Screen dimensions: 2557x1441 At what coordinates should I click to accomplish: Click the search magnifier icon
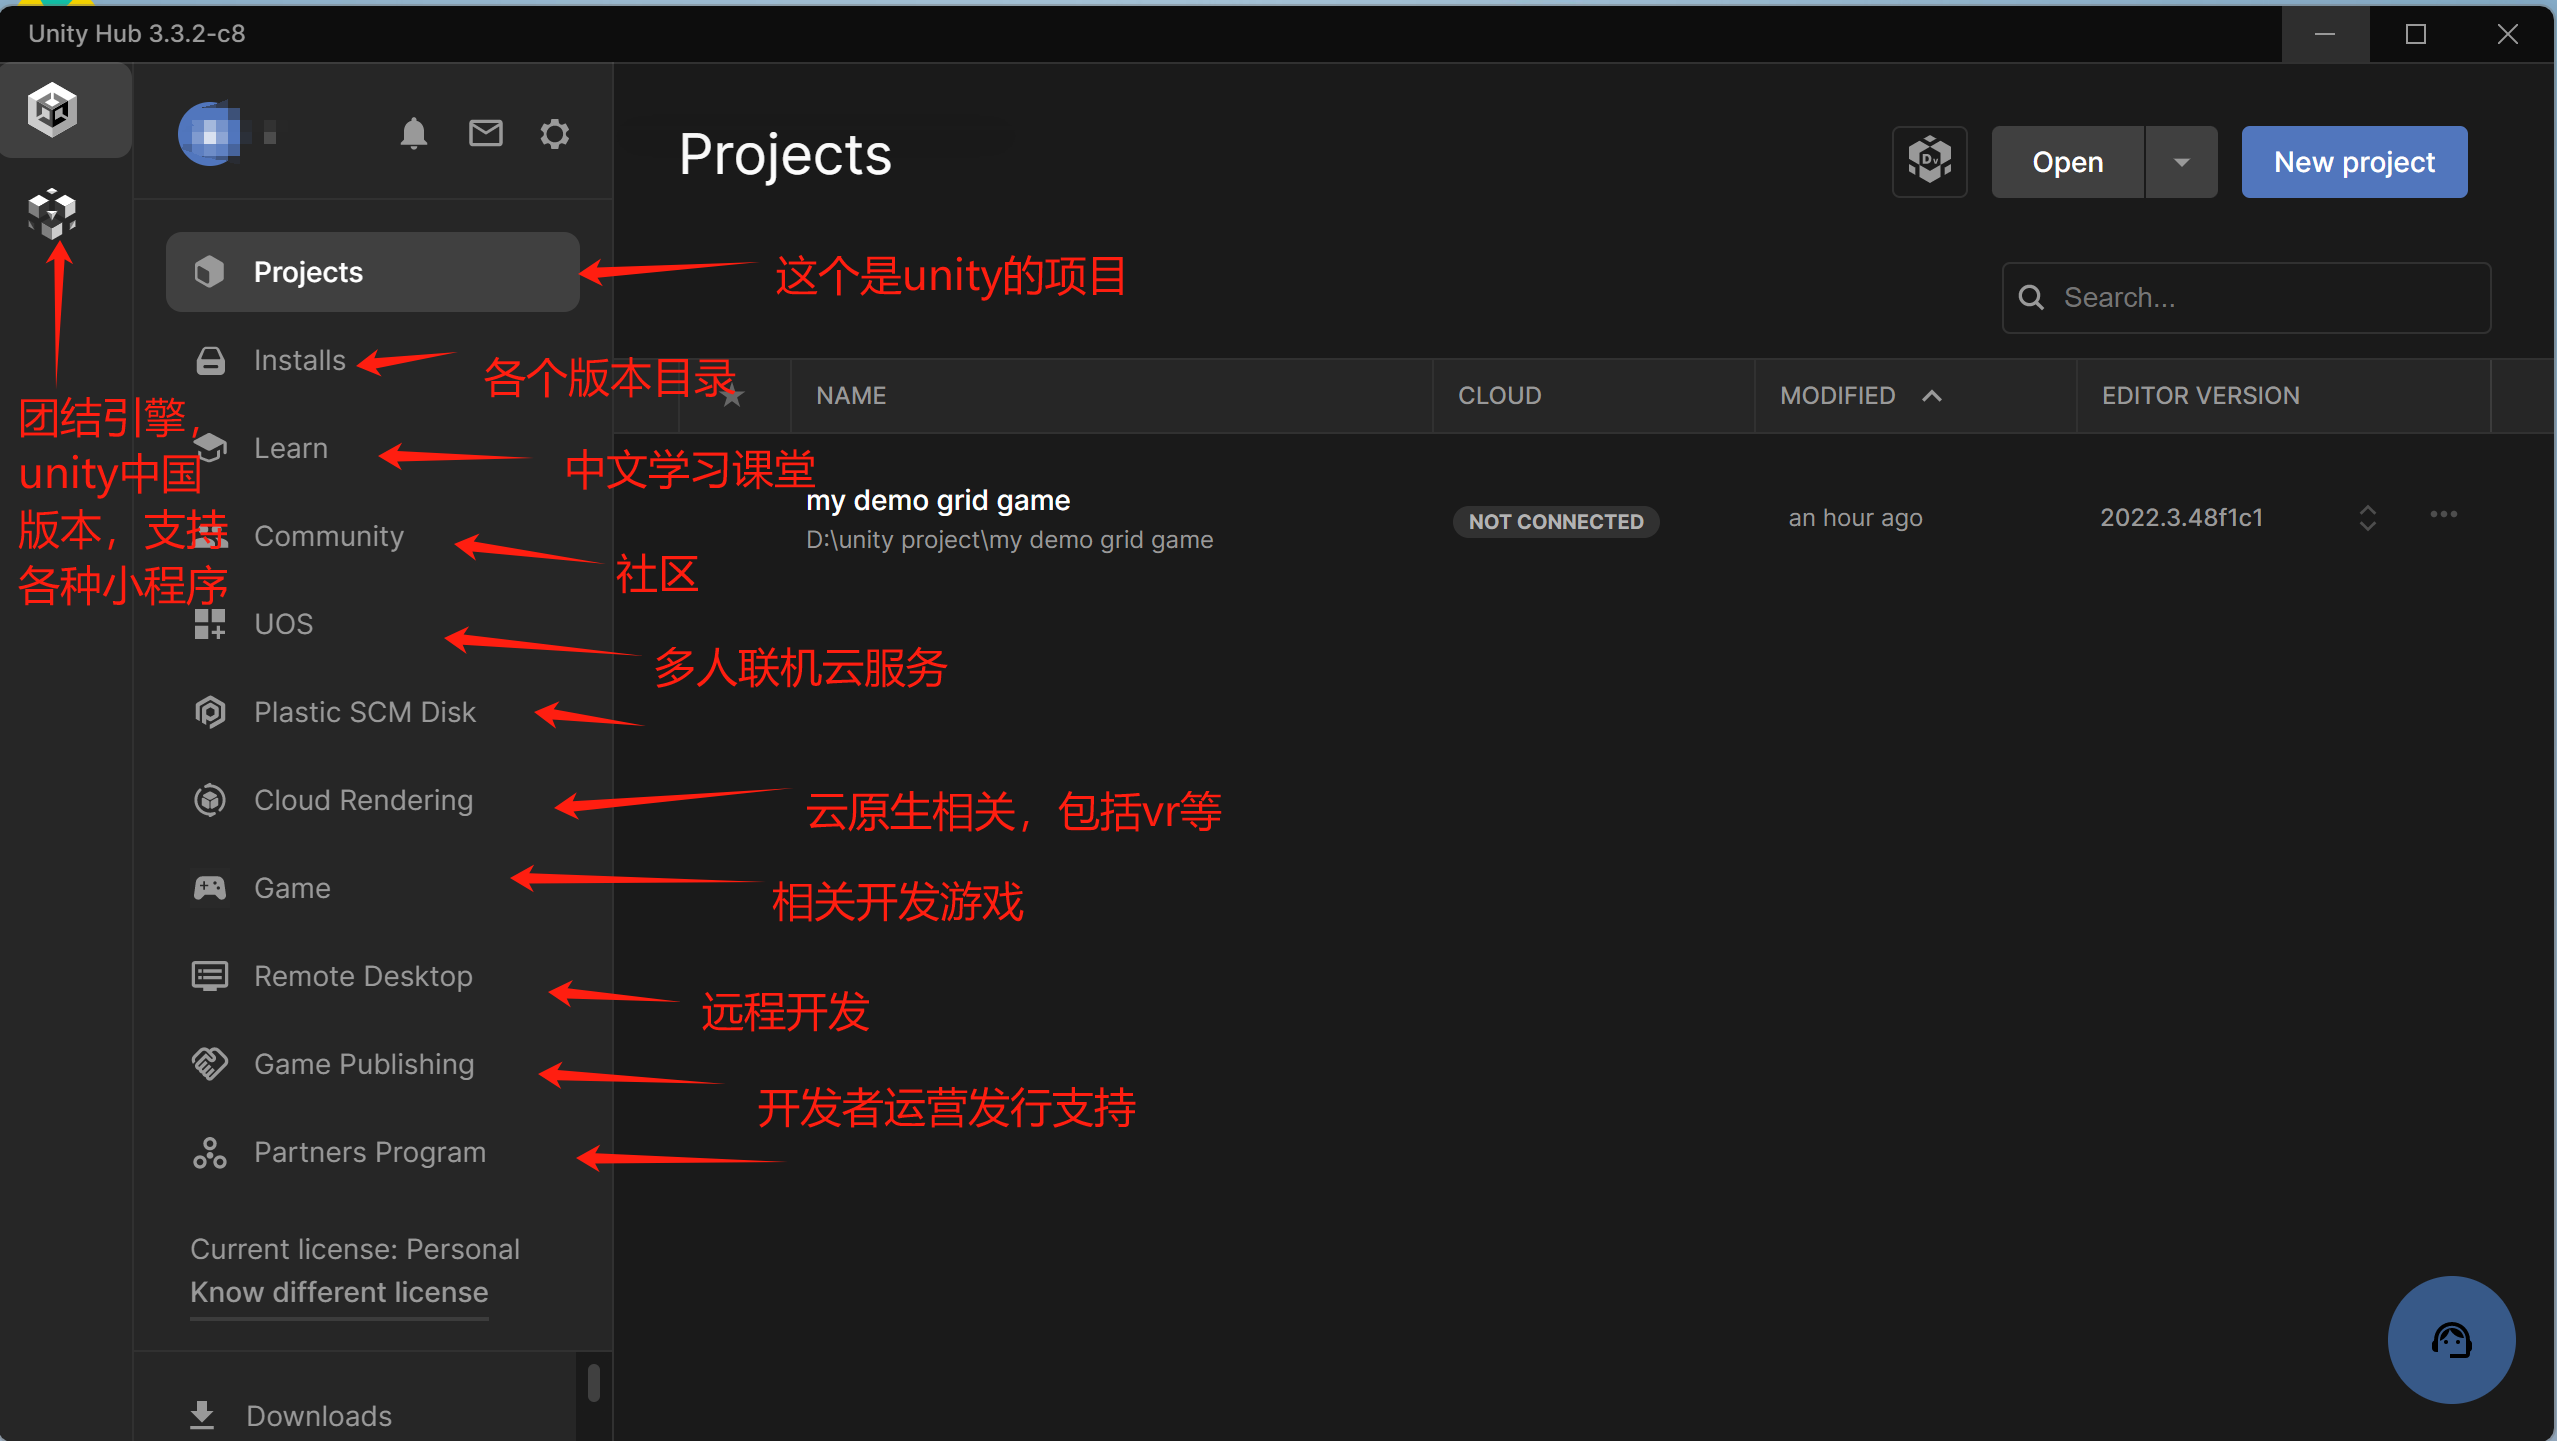(2031, 297)
